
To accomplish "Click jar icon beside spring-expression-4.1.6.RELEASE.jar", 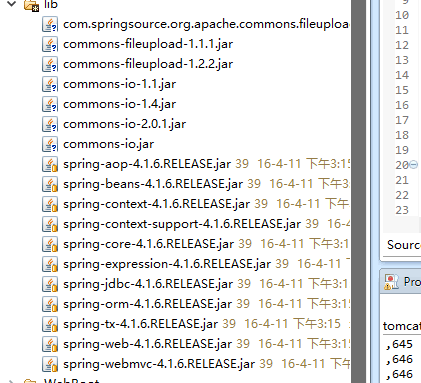I will (50, 265).
